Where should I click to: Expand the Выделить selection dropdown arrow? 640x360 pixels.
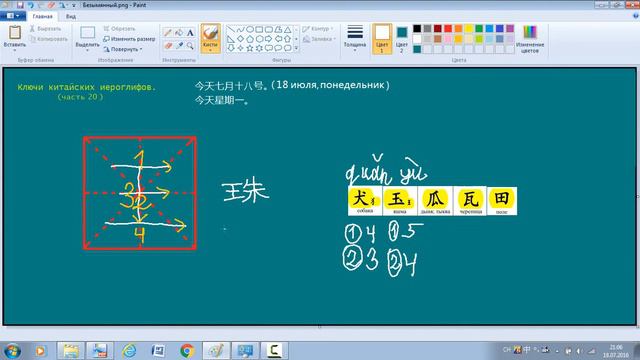point(87,50)
